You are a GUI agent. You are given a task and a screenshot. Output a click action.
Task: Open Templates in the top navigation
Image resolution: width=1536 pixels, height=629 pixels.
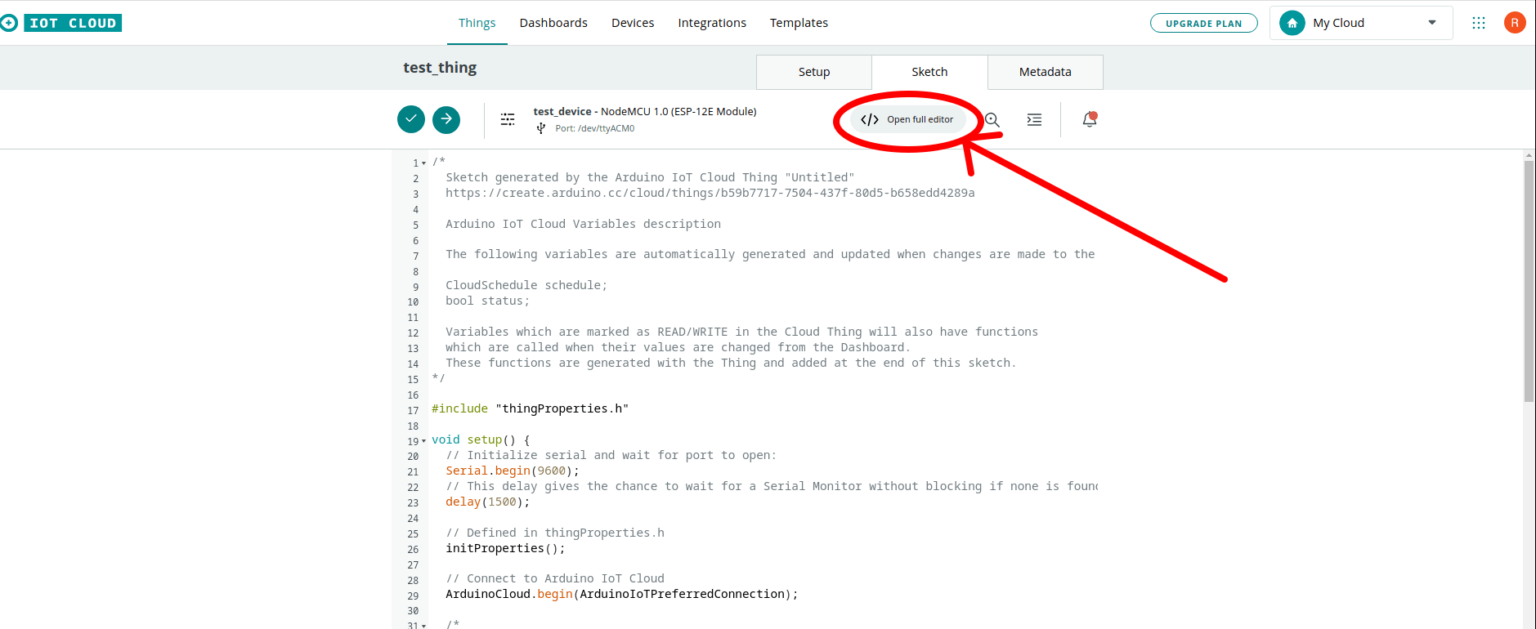(x=798, y=23)
